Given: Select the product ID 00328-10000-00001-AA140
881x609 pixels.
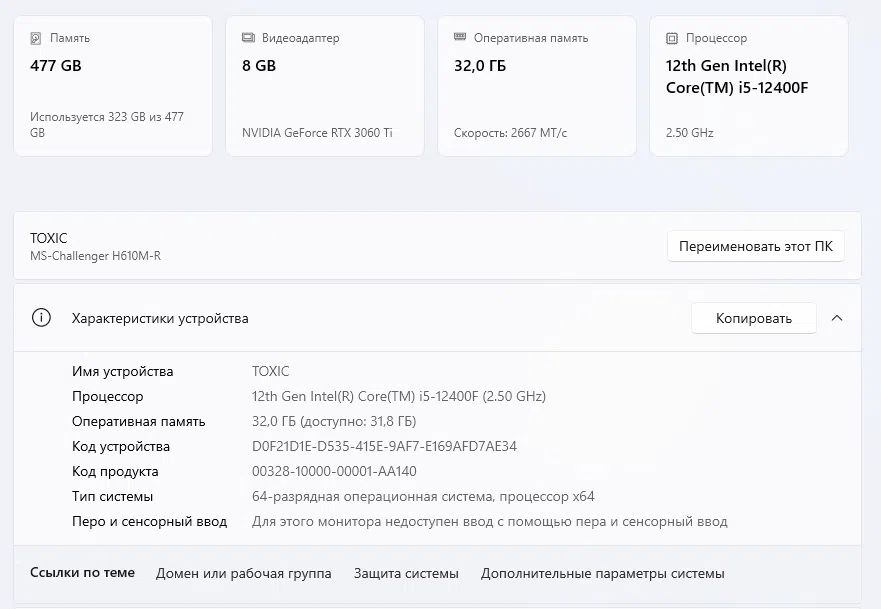Looking at the screenshot, I should 334,471.
